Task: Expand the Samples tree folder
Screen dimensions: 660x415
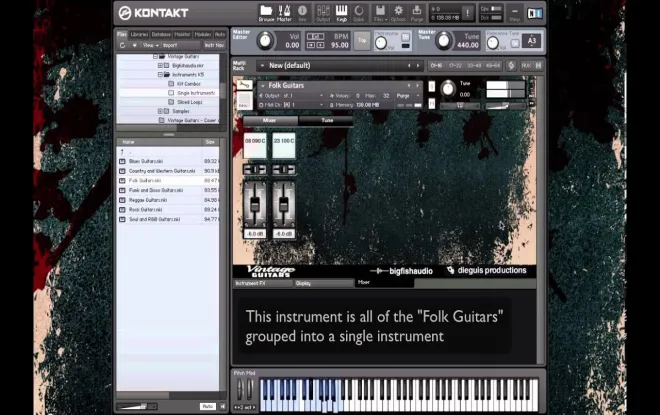Action: (160, 111)
